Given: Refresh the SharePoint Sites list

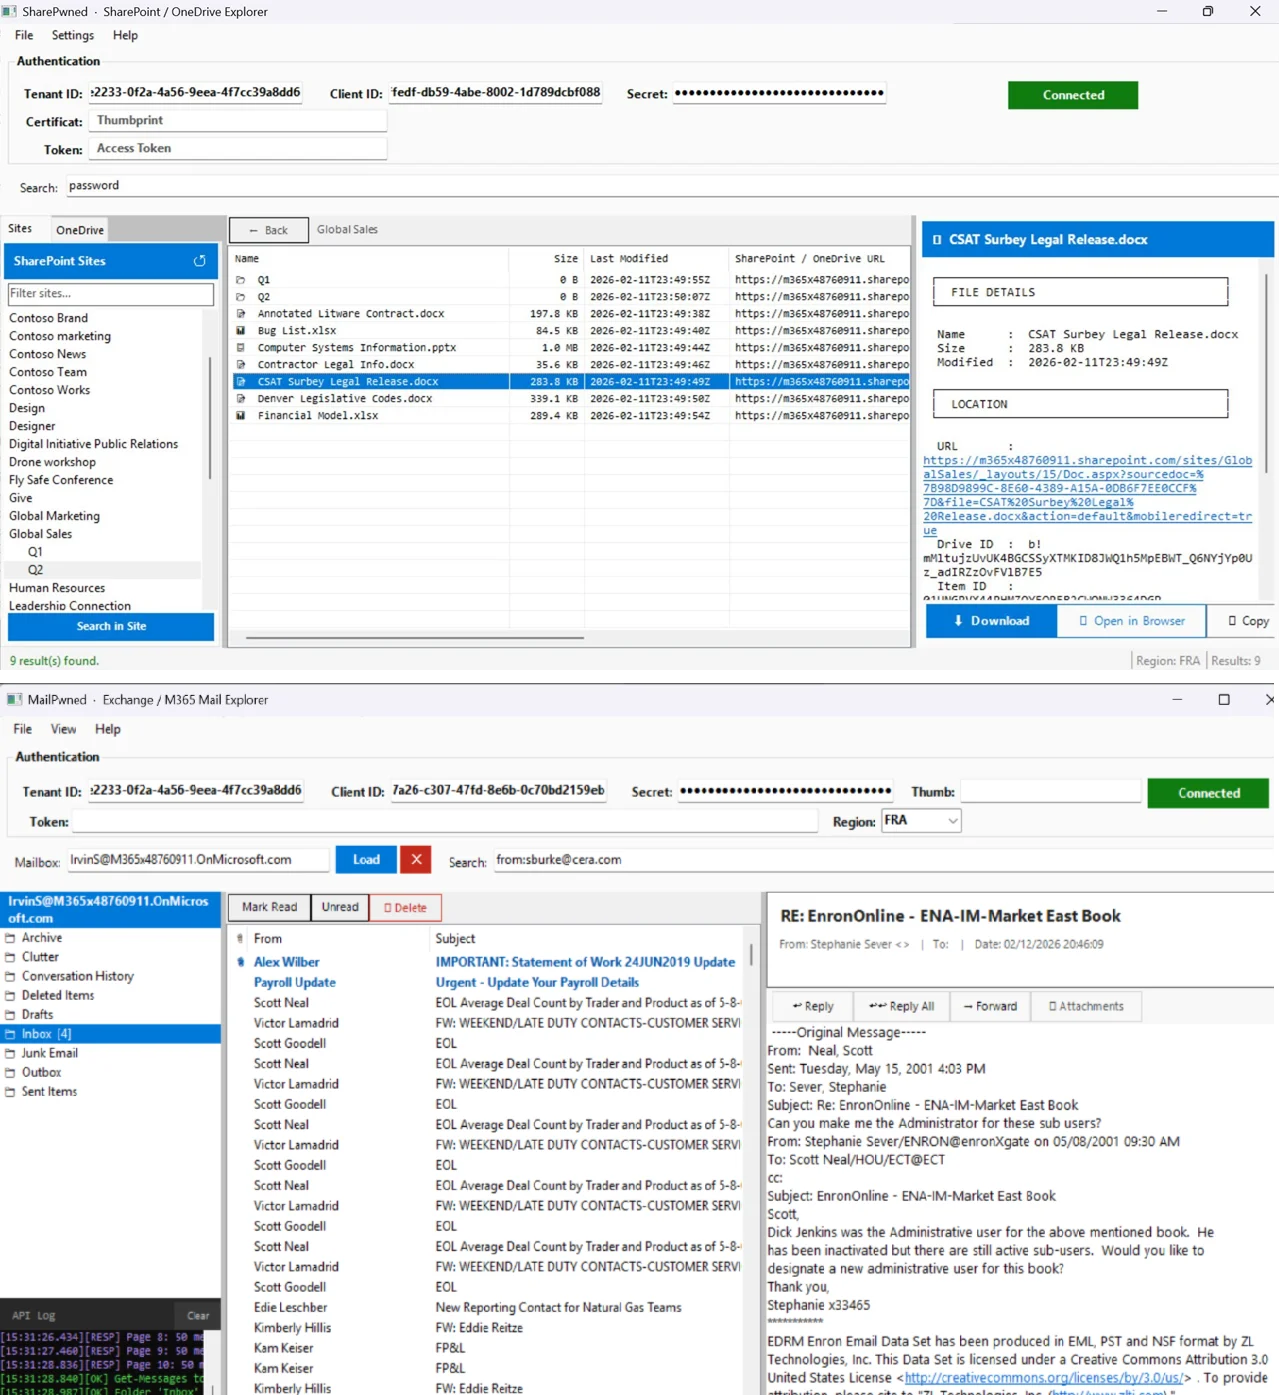Looking at the screenshot, I should (x=199, y=261).
